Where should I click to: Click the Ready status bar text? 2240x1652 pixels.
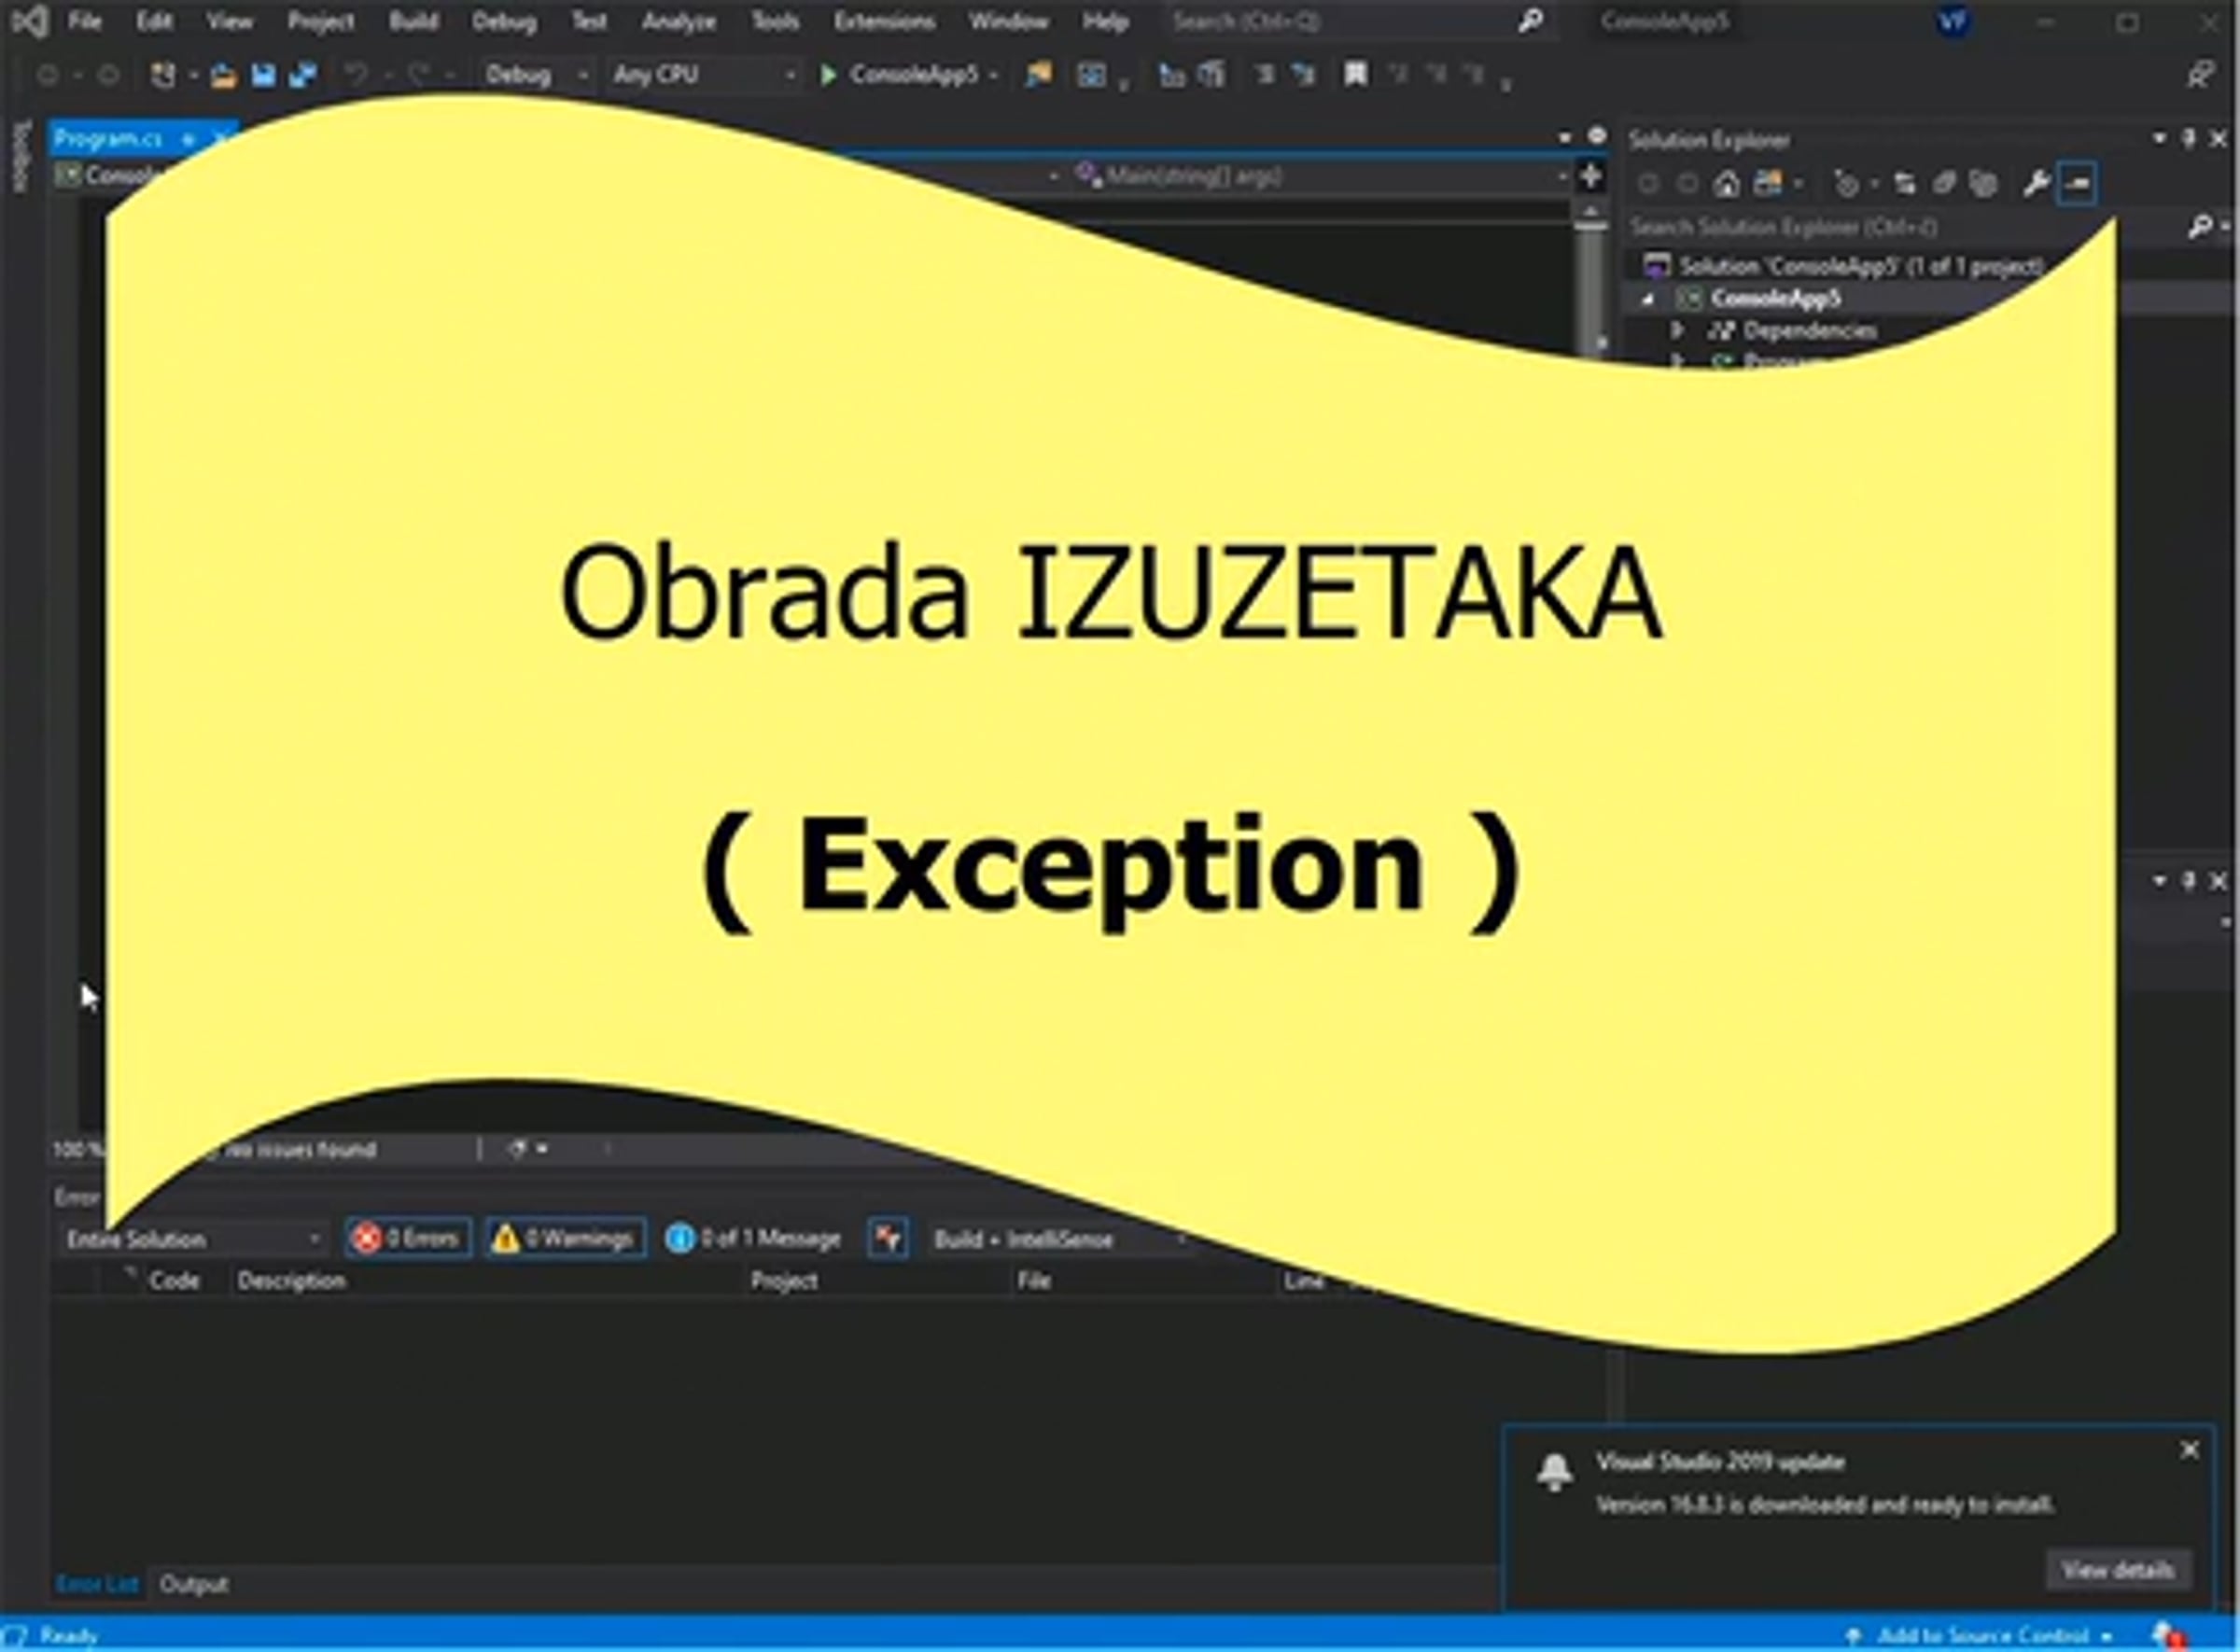click(68, 1636)
